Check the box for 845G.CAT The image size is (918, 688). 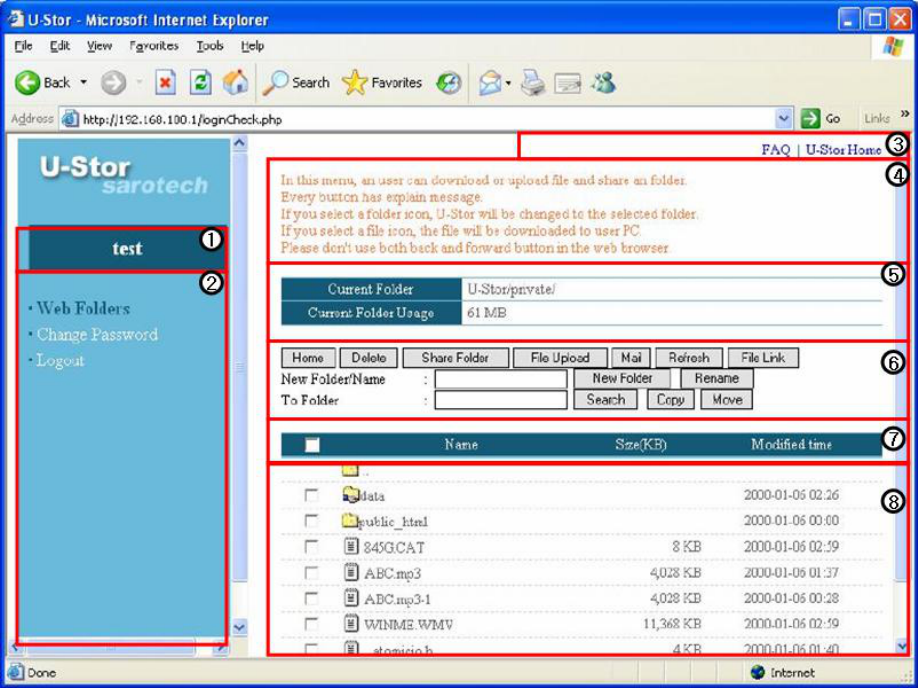click(x=311, y=547)
